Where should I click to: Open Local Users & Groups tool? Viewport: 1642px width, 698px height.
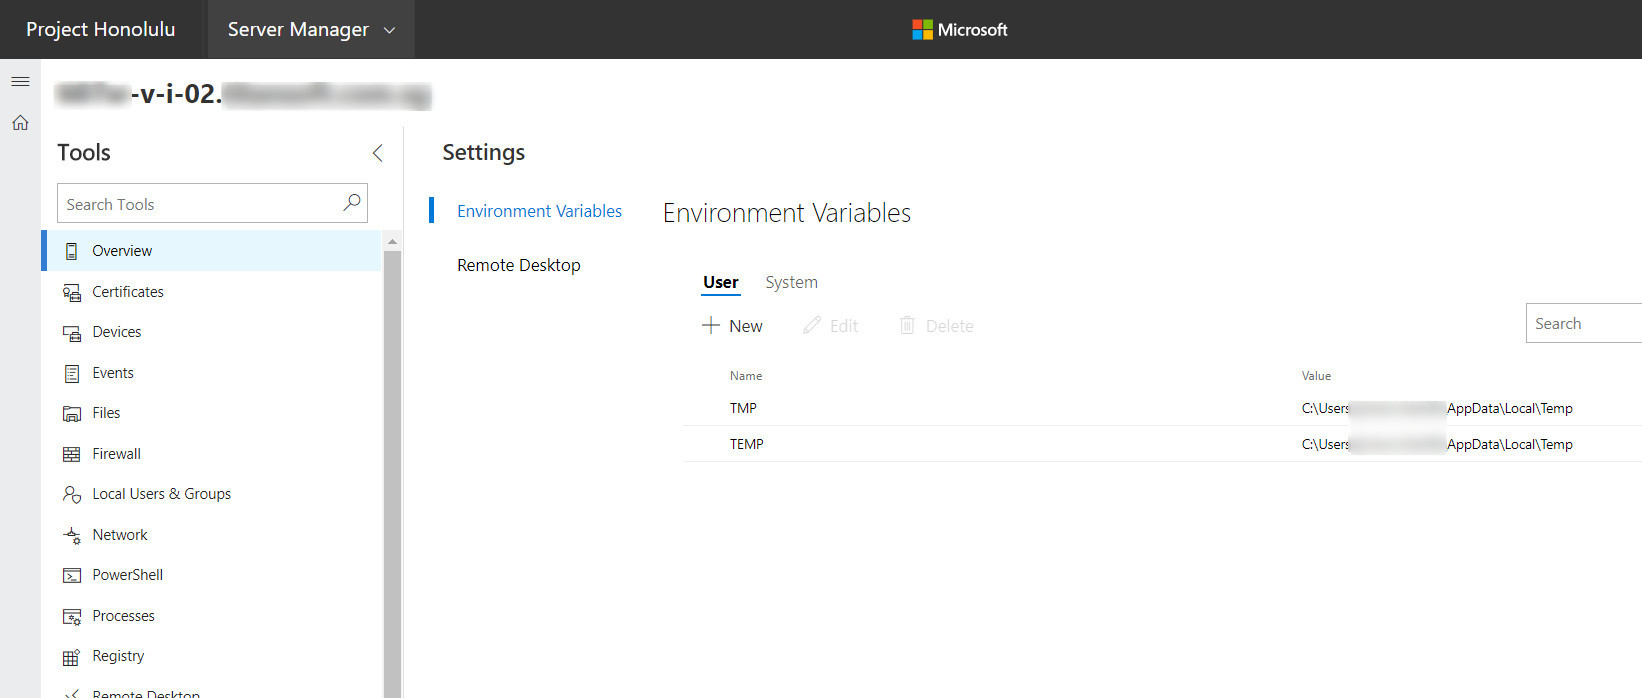pyautogui.click(x=161, y=494)
